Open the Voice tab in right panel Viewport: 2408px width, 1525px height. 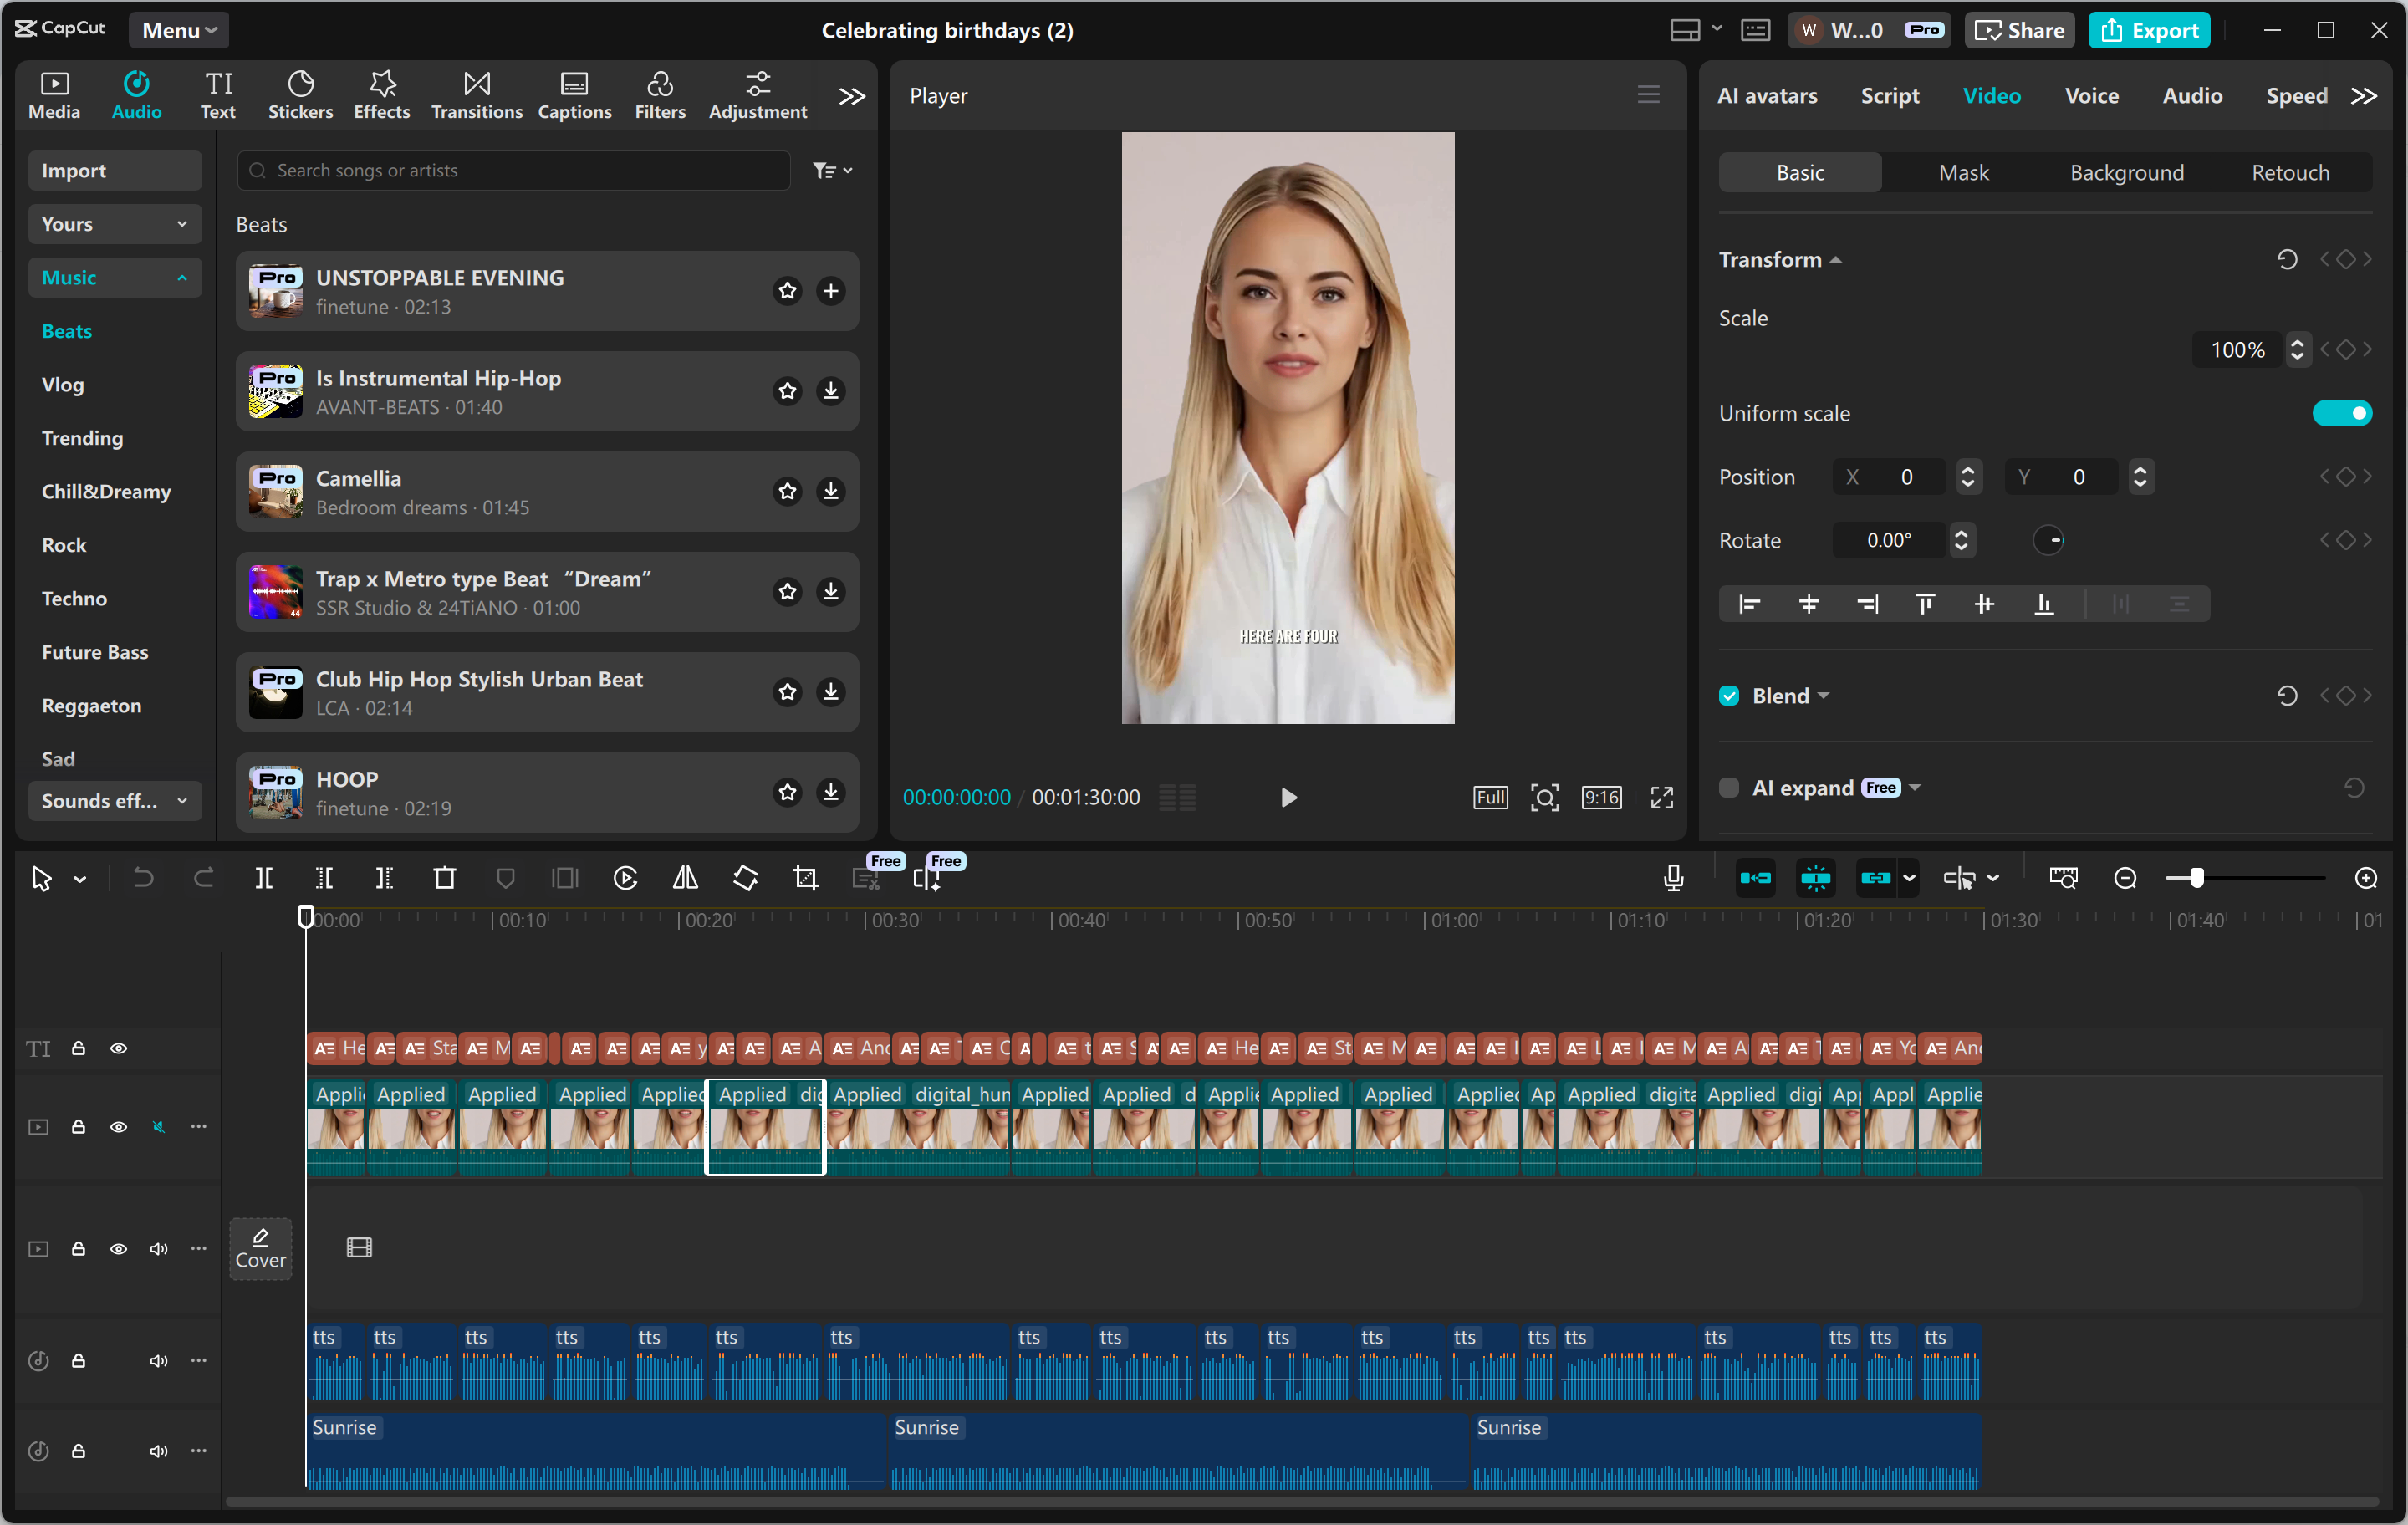click(x=2091, y=96)
